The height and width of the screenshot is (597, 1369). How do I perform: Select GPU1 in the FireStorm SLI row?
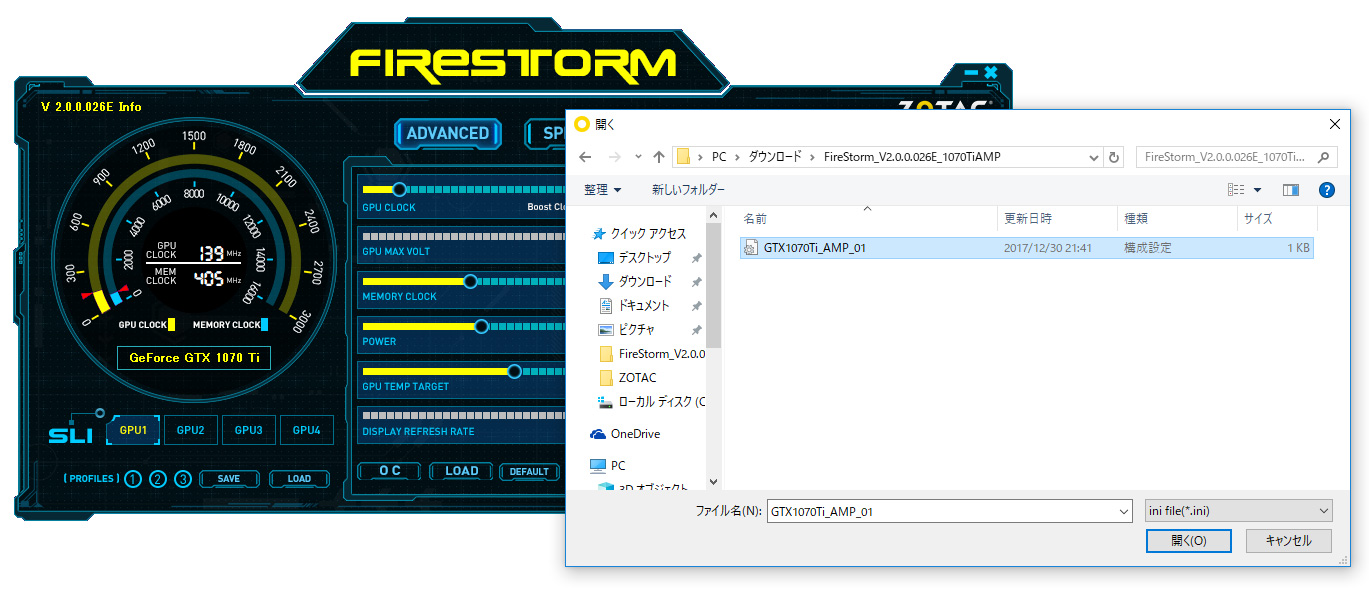point(133,430)
